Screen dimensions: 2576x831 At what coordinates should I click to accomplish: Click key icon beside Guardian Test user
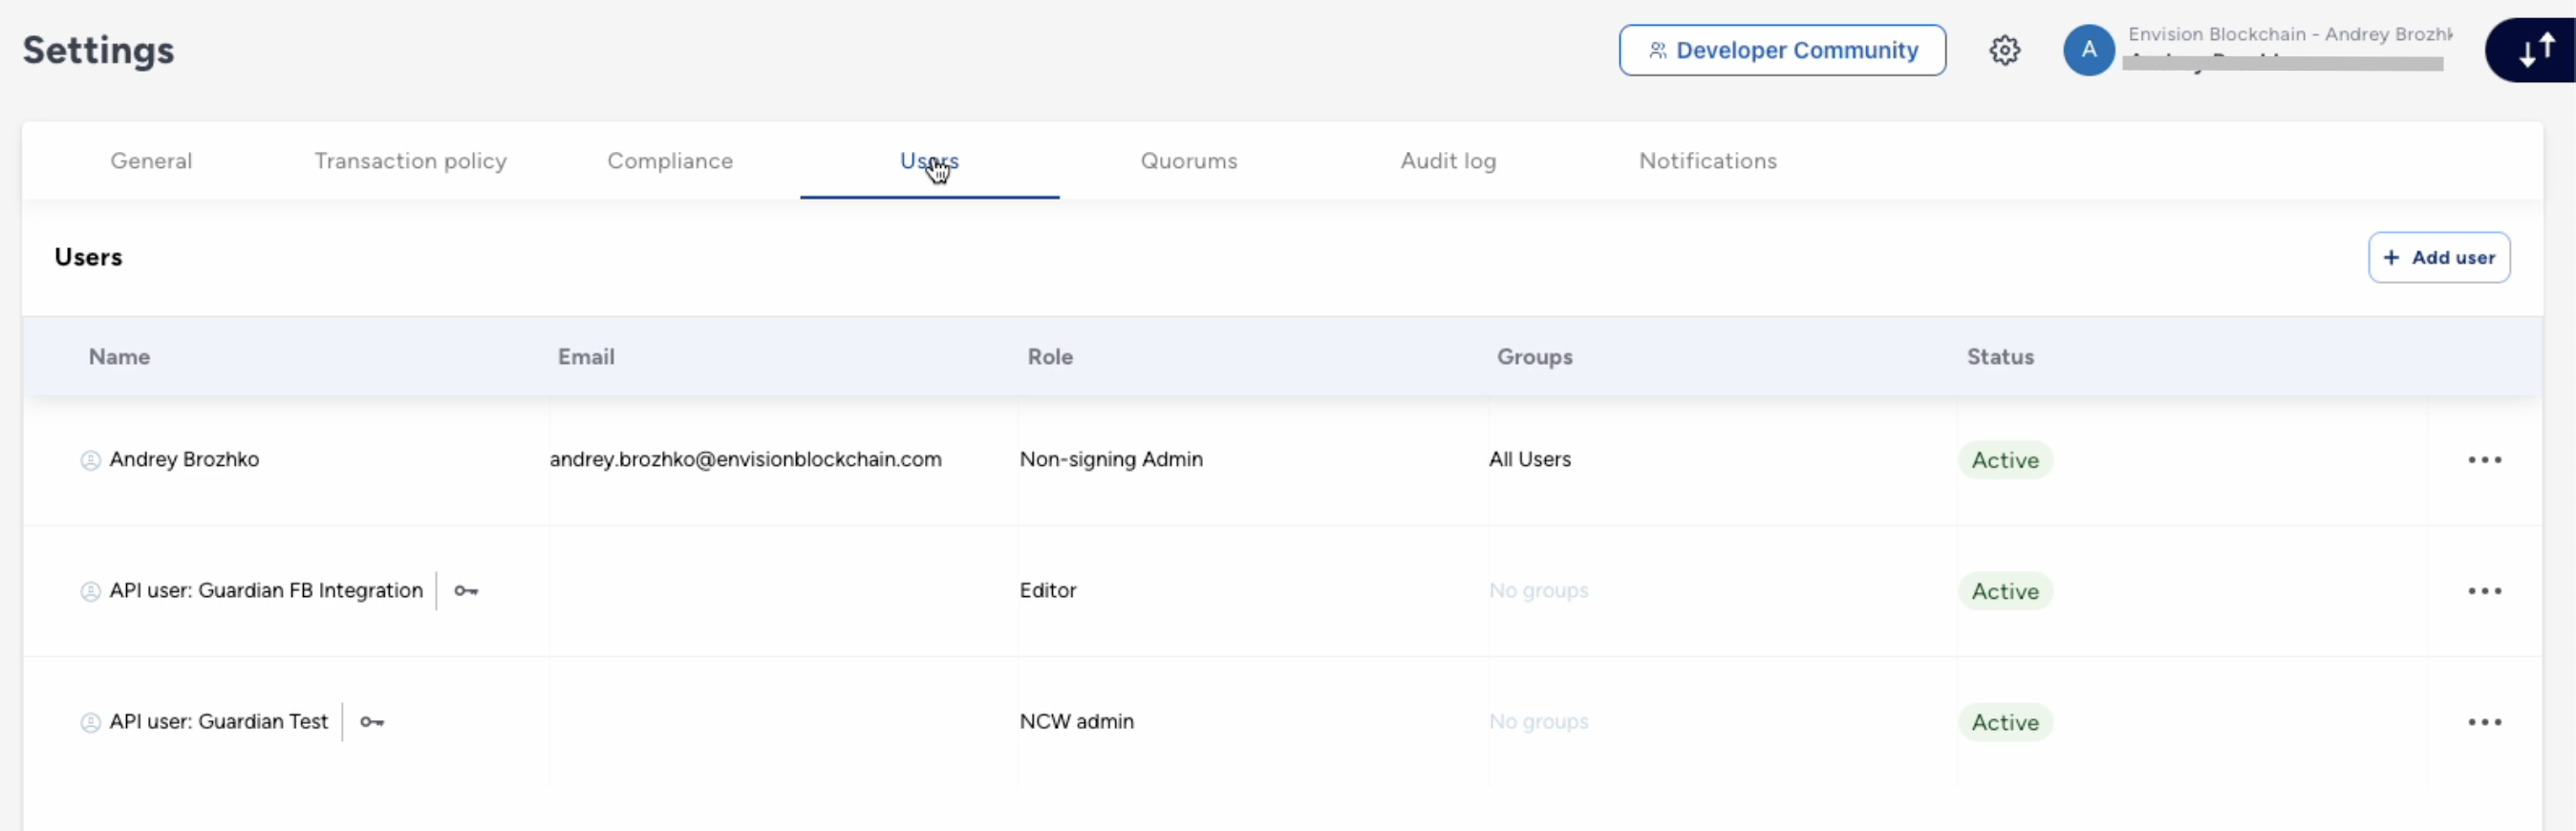[372, 722]
